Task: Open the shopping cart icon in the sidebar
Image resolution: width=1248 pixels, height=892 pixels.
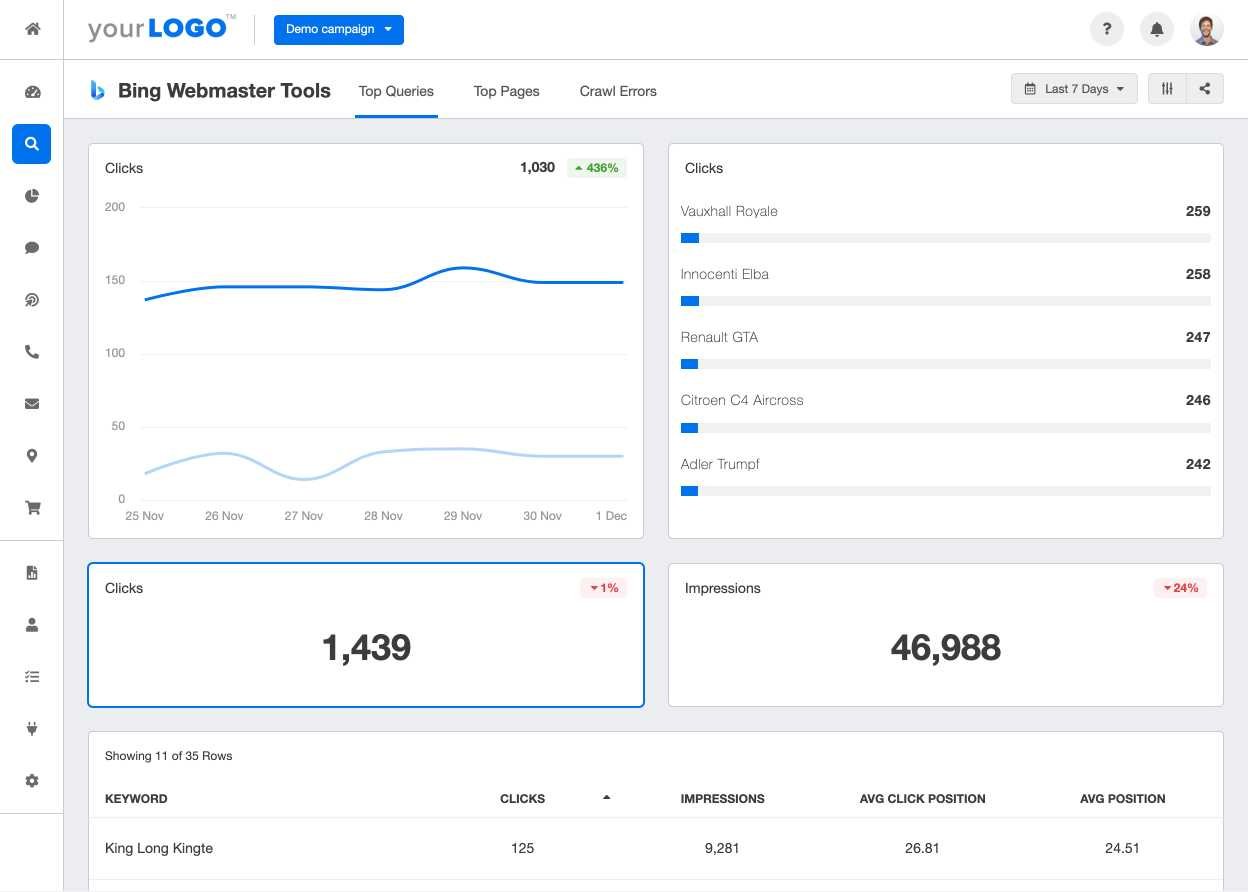Action: (32, 508)
